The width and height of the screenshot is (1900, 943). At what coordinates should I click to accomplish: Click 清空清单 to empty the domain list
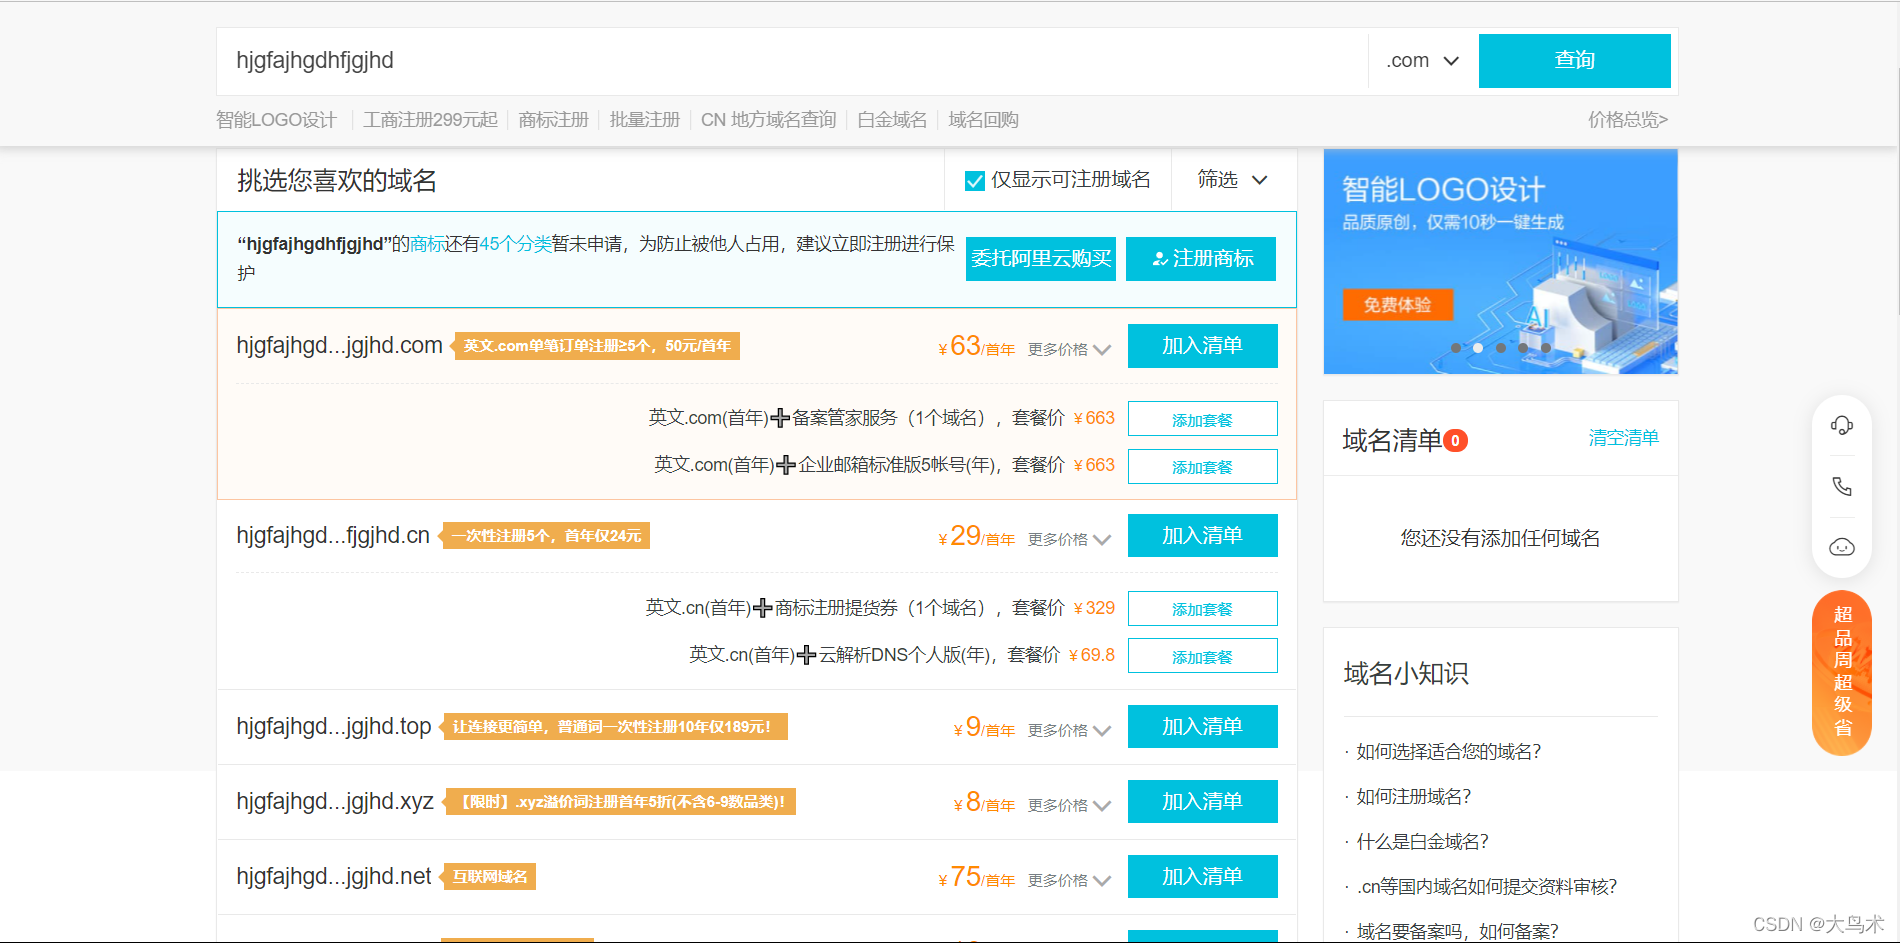(1623, 437)
